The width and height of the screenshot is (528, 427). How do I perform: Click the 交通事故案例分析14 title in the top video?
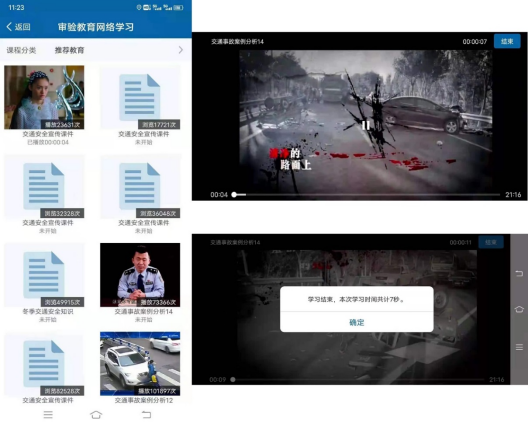click(x=237, y=42)
